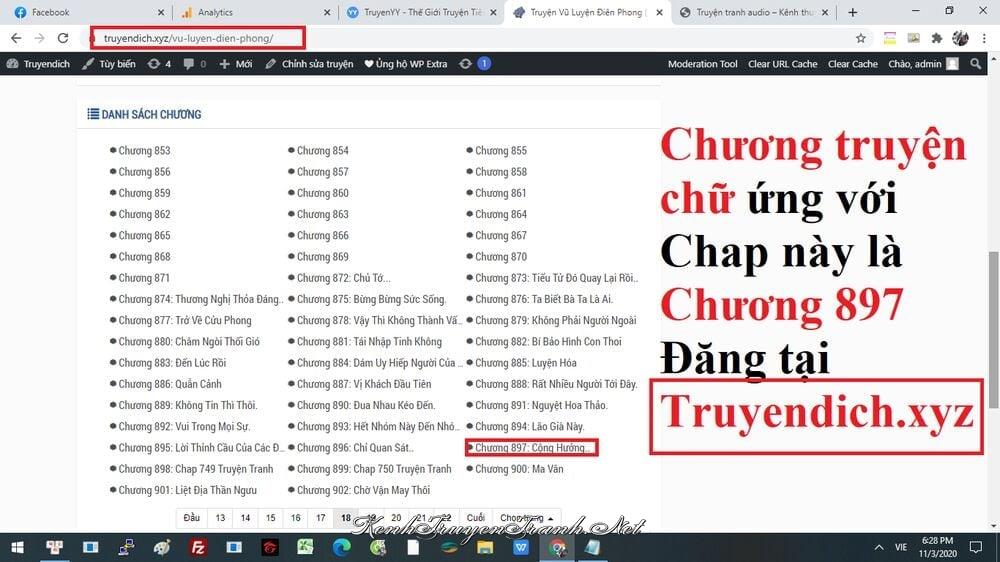This screenshot has height=562, width=1000.
Task: Open the comments bubble showing 0
Action: tap(195, 64)
